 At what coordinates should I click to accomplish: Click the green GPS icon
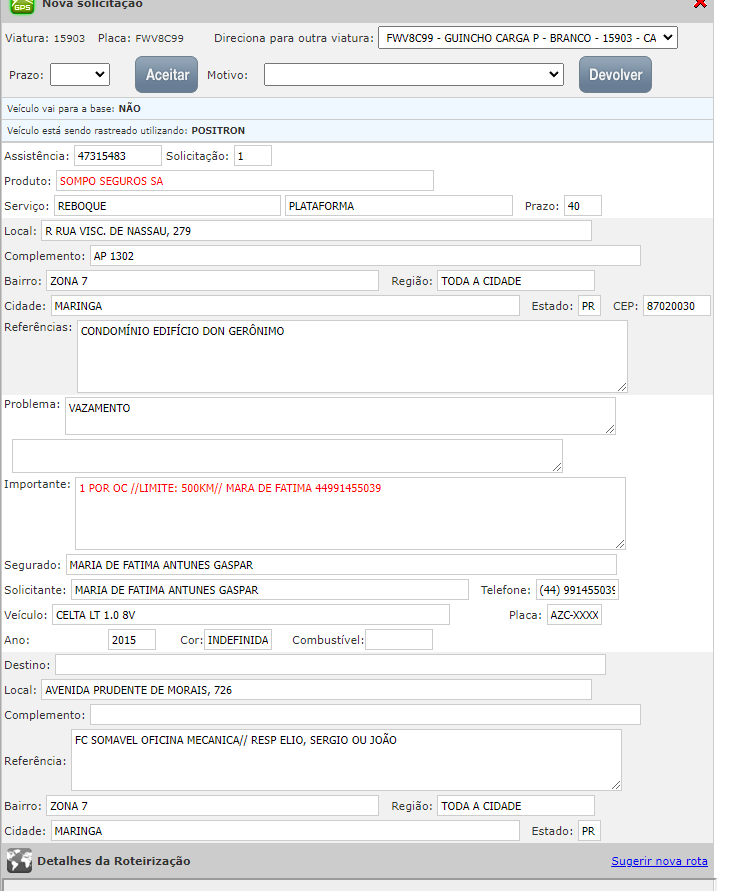22,5
